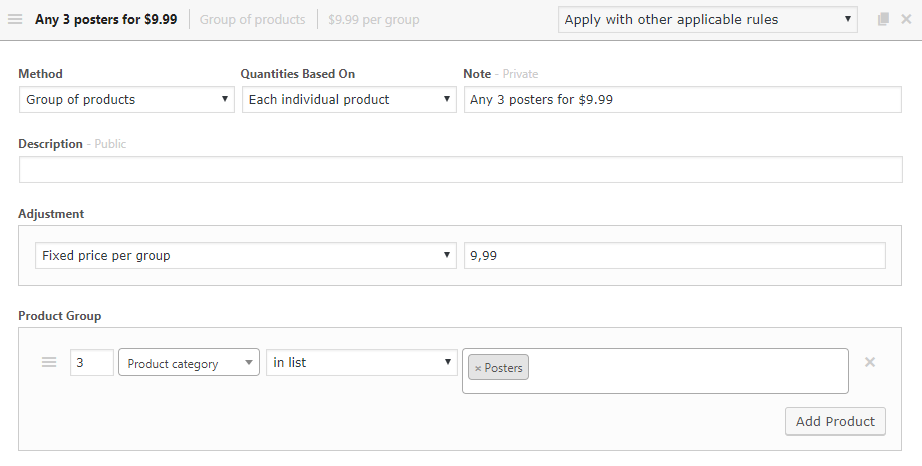The image size is (922, 466).
Task: Click the Posters tag label
Action: pyautogui.click(x=503, y=368)
